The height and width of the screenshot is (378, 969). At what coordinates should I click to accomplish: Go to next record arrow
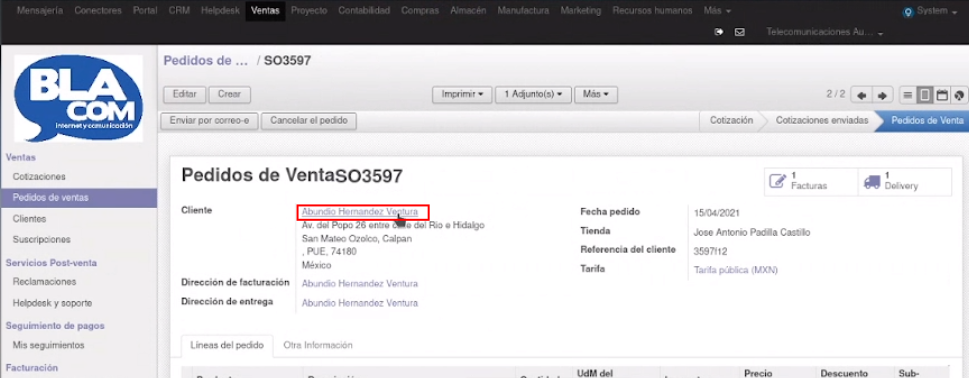[x=882, y=95]
